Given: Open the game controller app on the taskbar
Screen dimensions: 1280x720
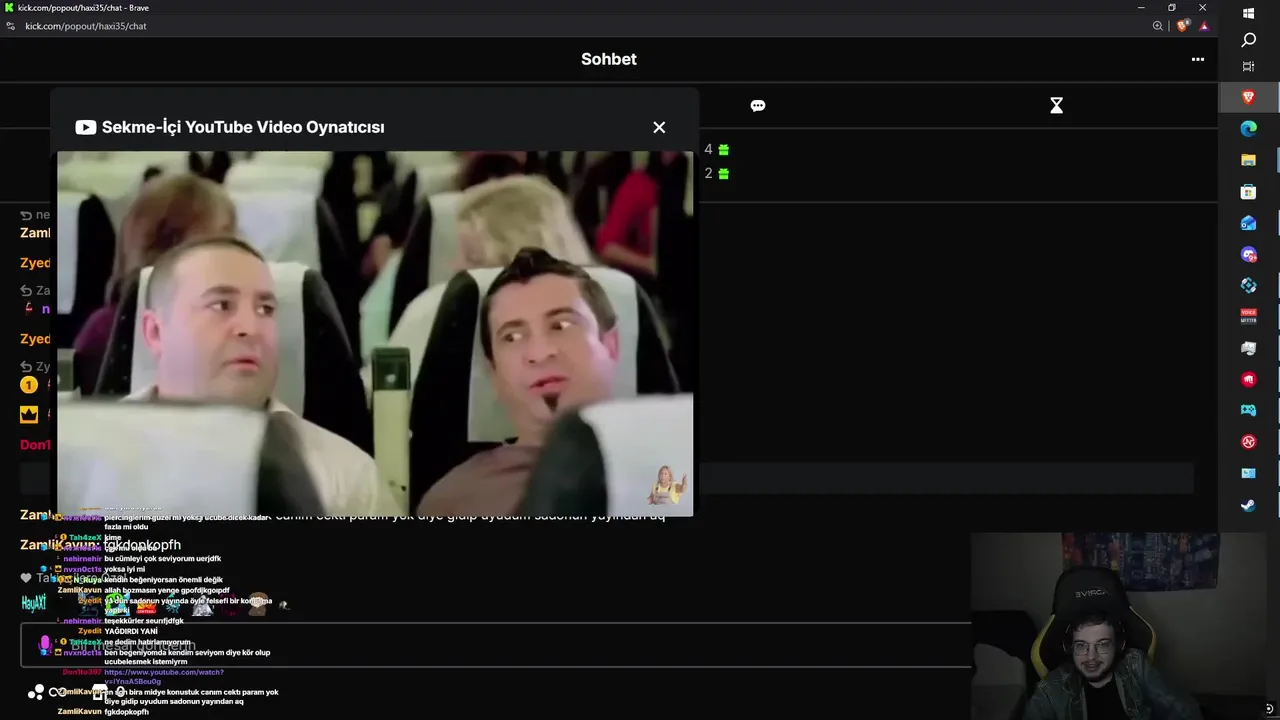Looking at the screenshot, I should (x=1248, y=410).
